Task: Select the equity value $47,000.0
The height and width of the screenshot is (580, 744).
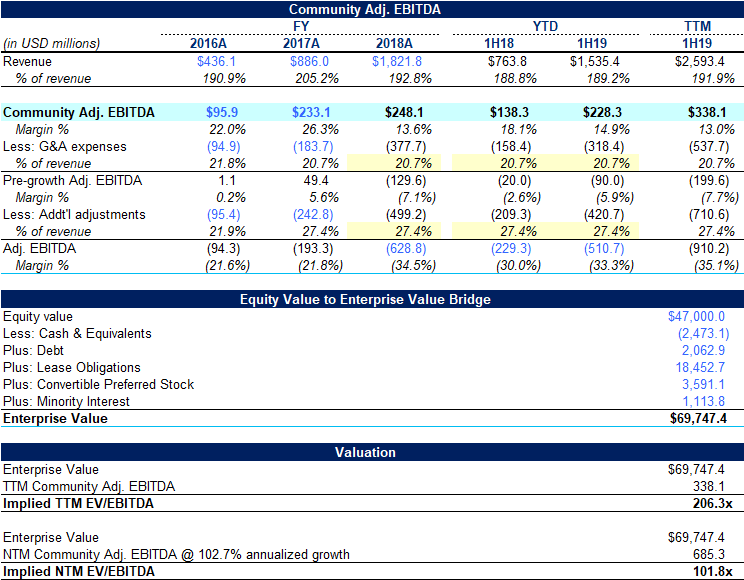Action: click(x=697, y=317)
